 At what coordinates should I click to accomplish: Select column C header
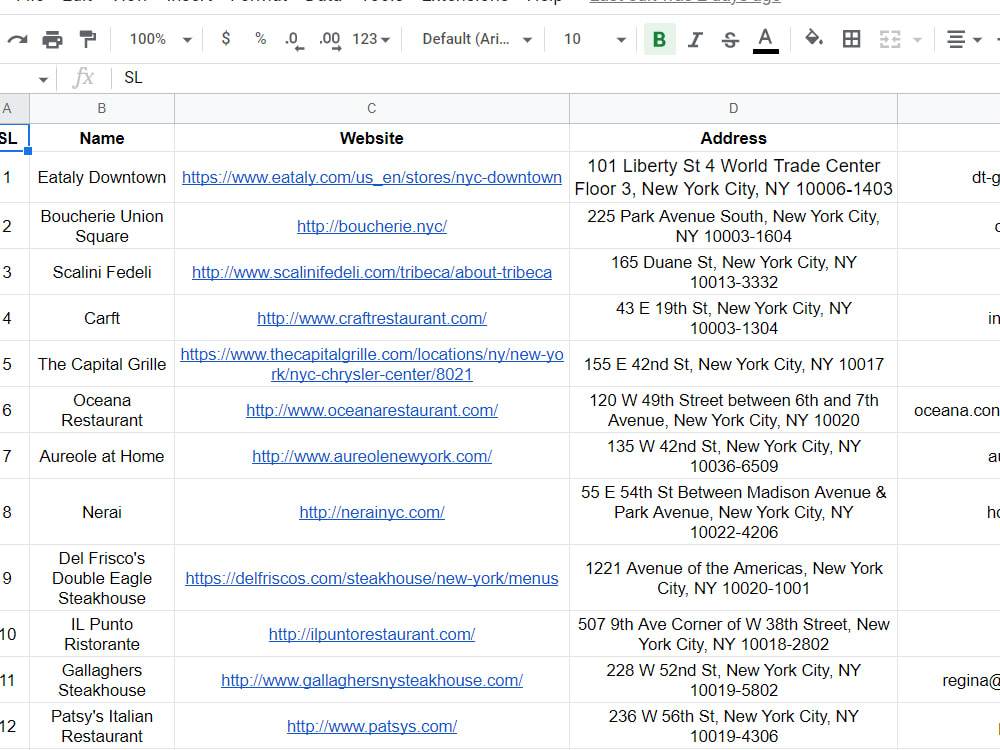click(x=372, y=108)
